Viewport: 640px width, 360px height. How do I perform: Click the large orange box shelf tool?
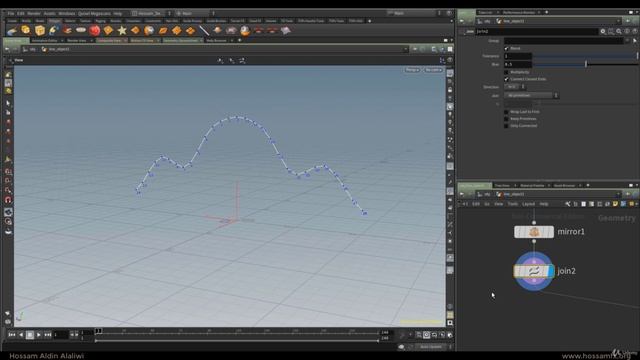click(40, 30)
